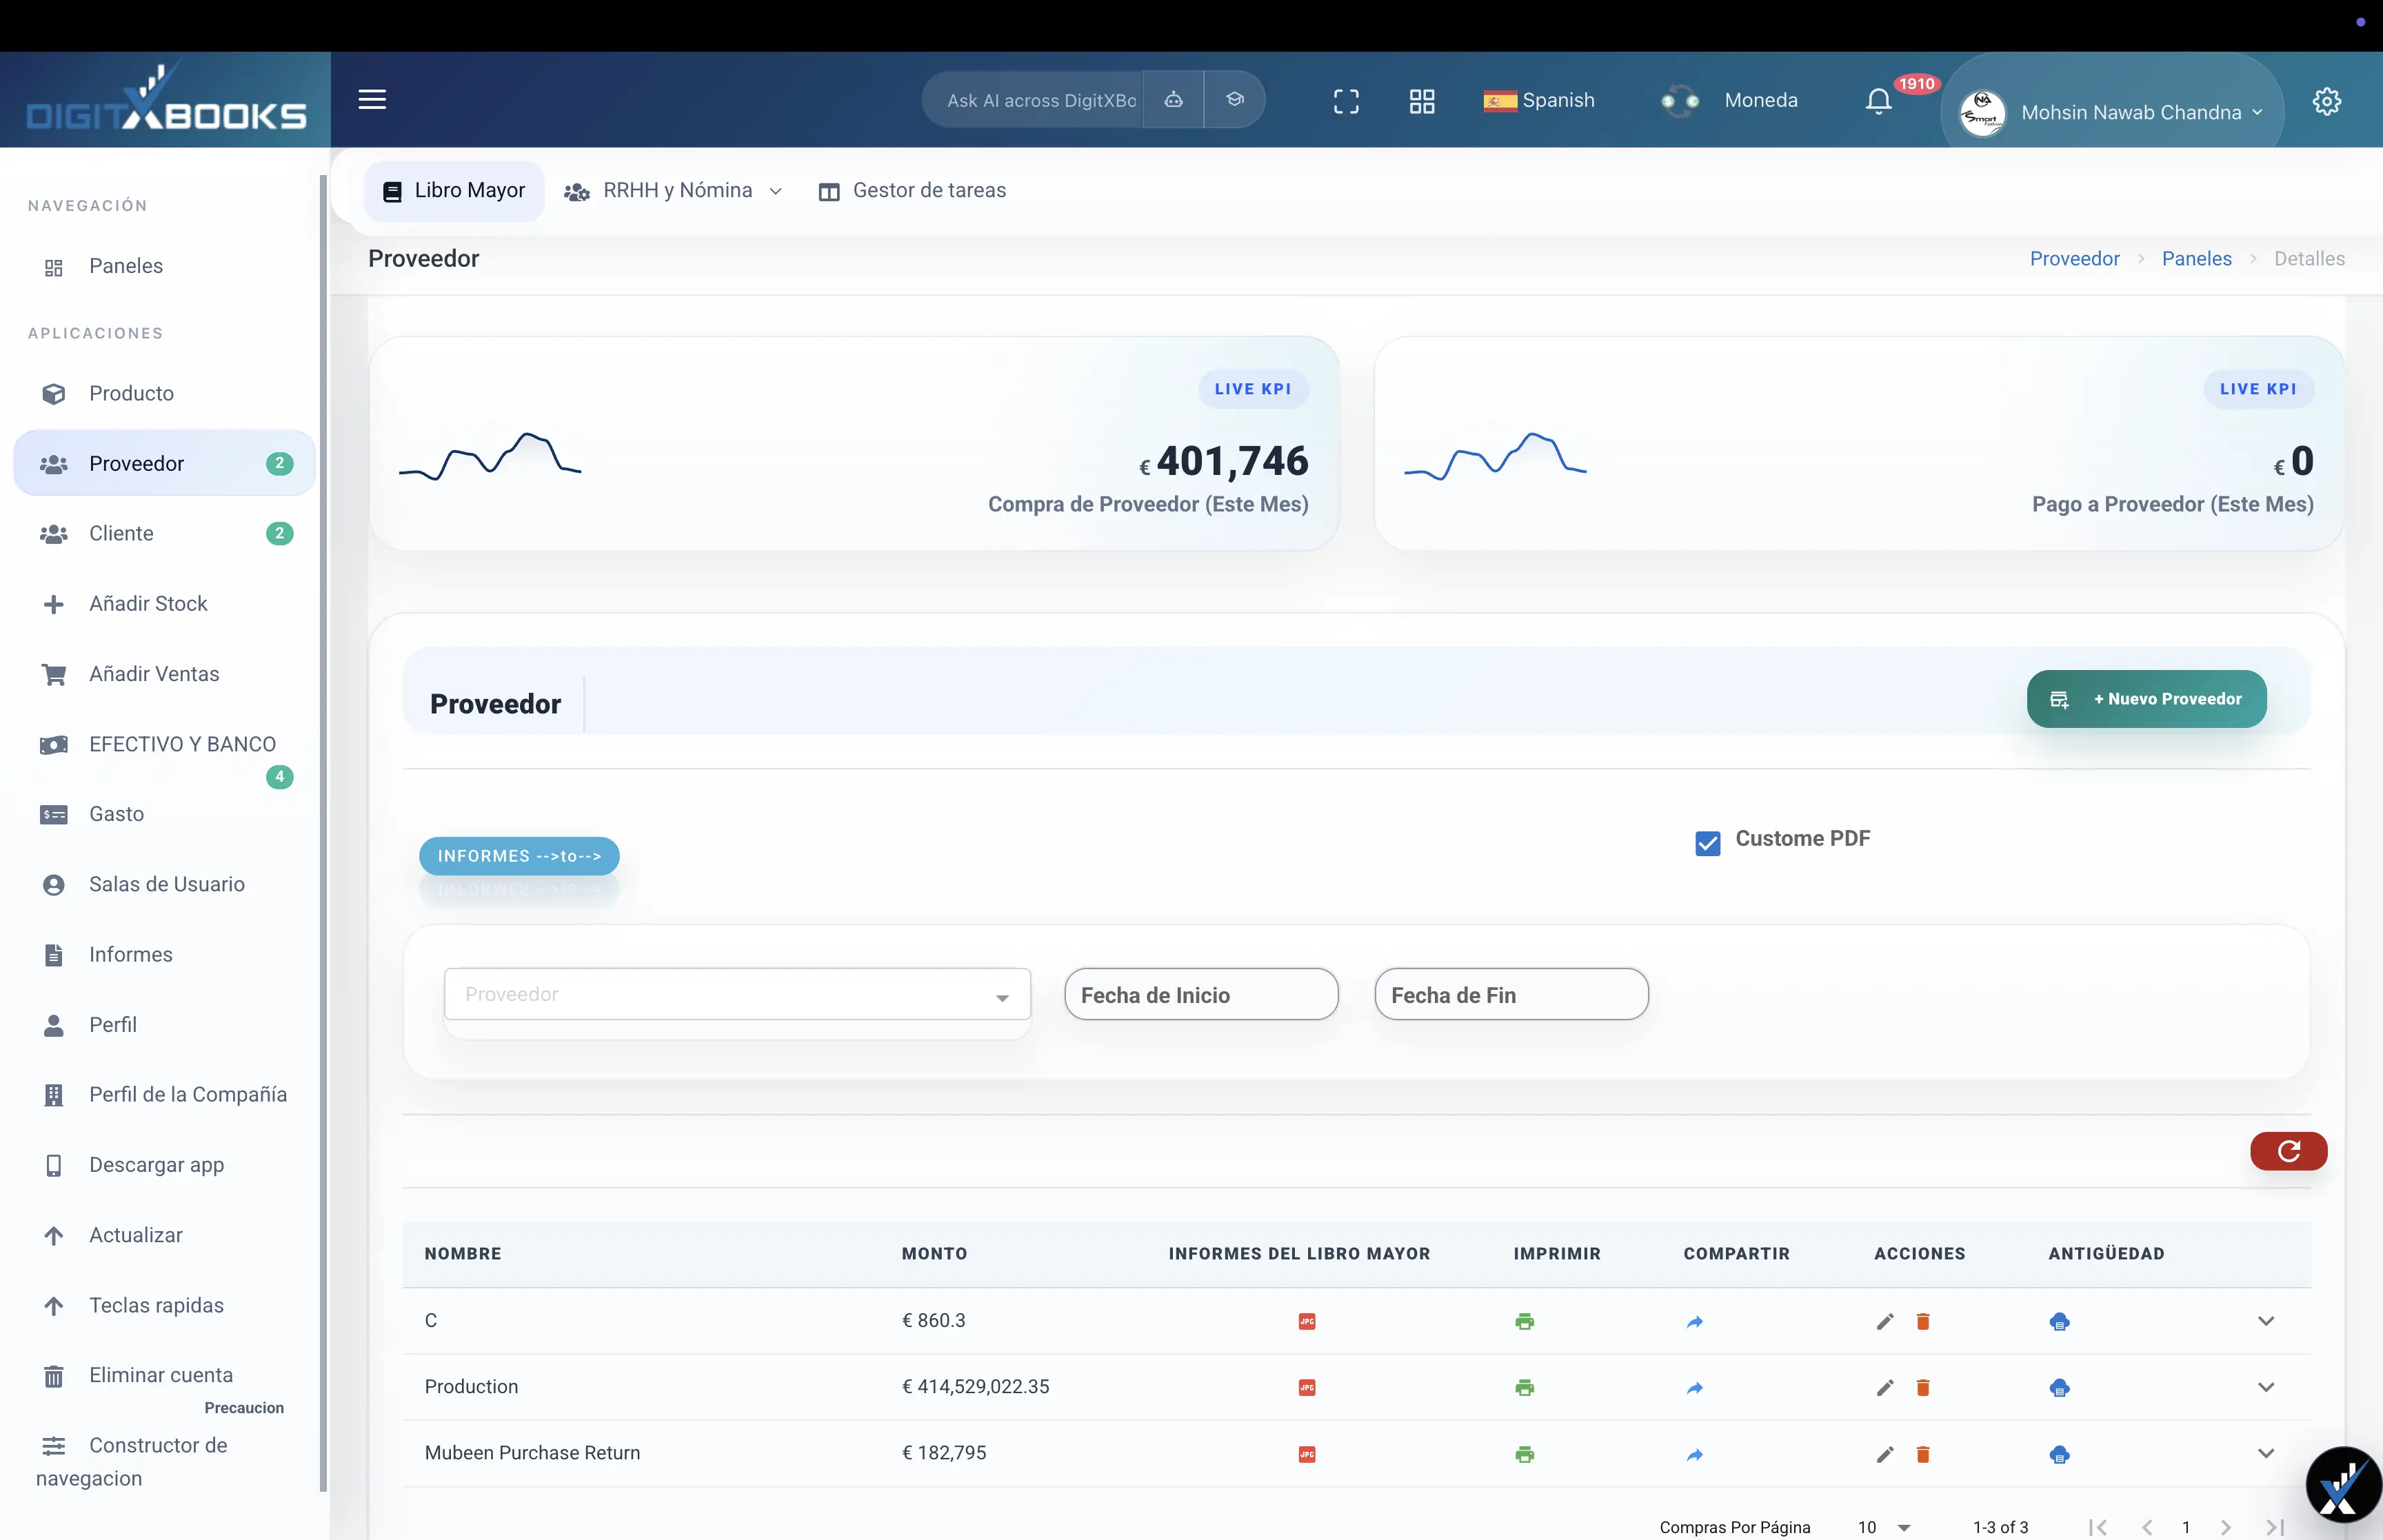Image resolution: width=2383 pixels, height=1540 pixels.
Task: Click the + Nuevo Proveedor button
Action: point(2146,698)
